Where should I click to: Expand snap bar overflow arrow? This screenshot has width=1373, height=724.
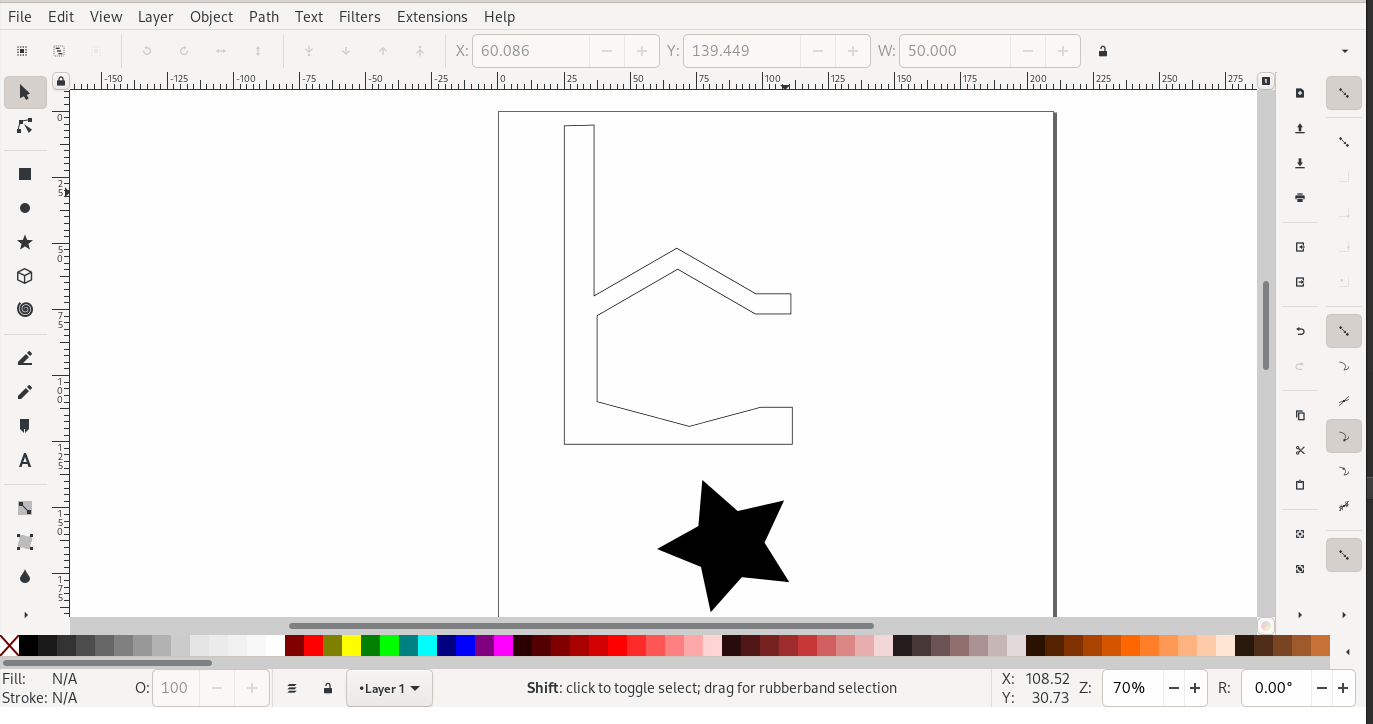click(x=1344, y=614)
